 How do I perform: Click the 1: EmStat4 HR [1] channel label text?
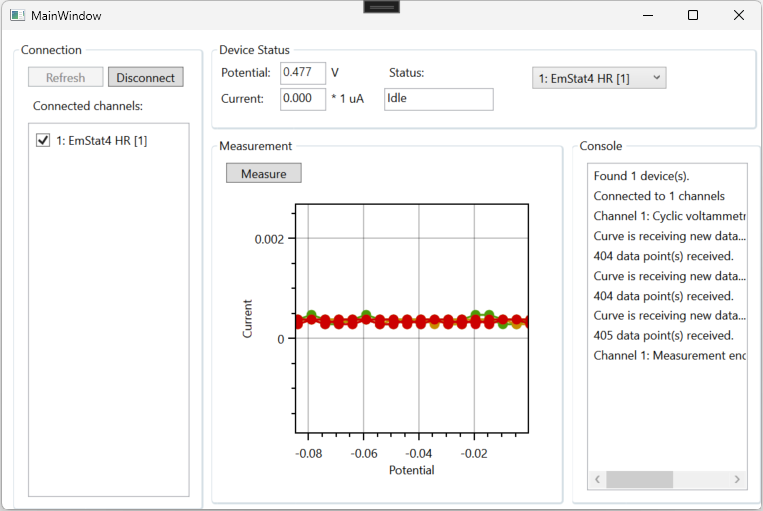101,141
